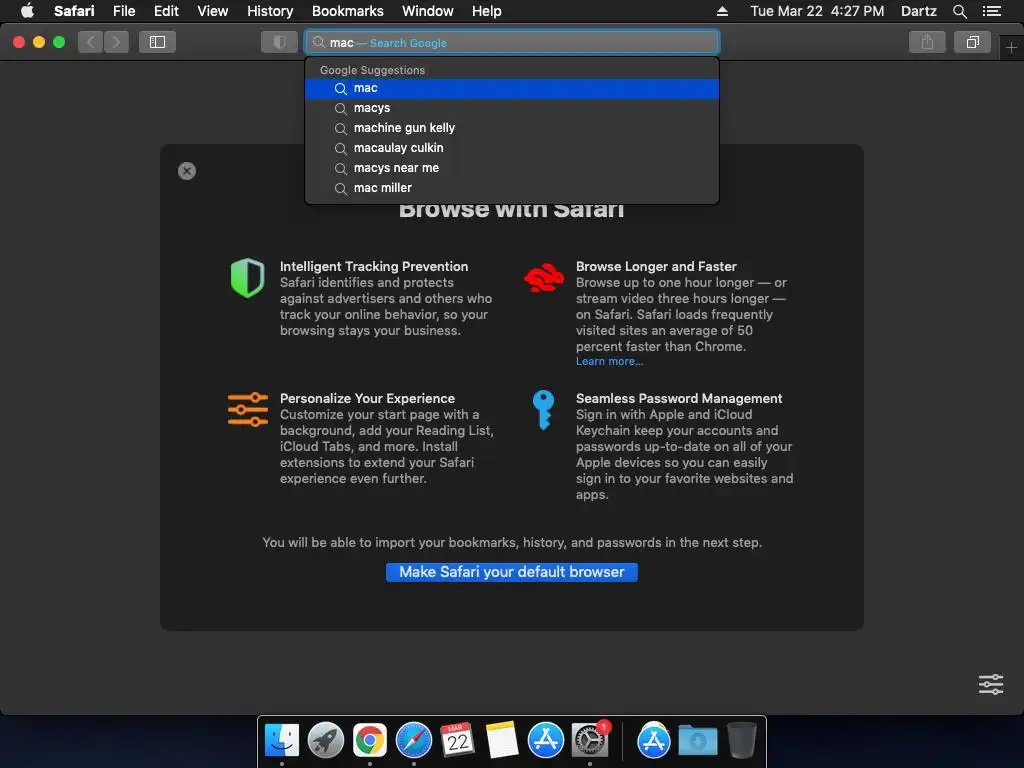This screenshot has height=768, width=1024.
Task: Open the Apple menu
Action: [27, 11]
